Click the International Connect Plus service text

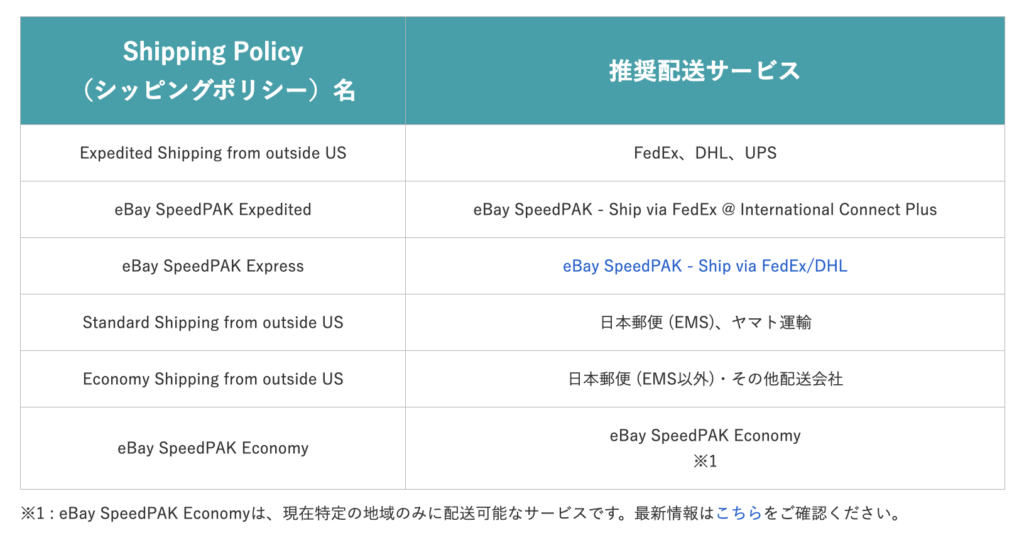839,210
